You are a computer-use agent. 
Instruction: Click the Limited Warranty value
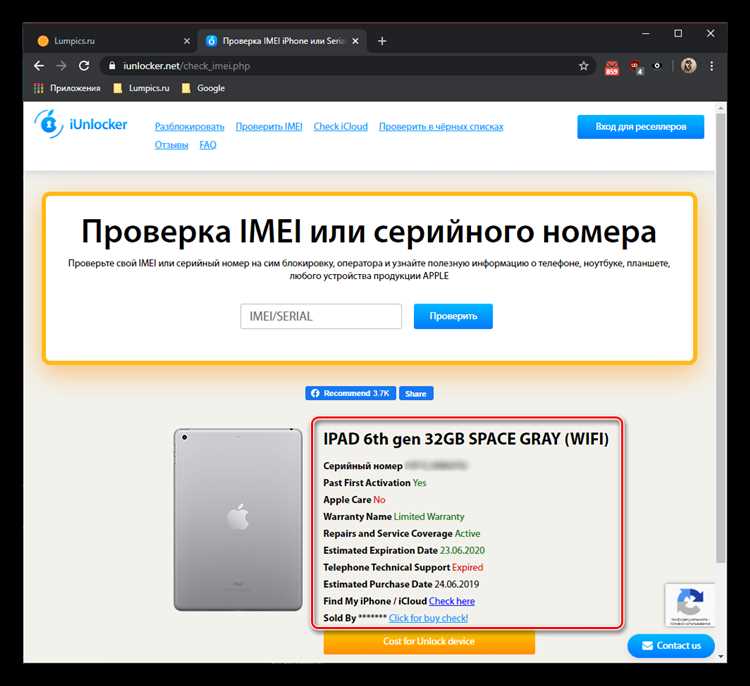click(429, 517)
